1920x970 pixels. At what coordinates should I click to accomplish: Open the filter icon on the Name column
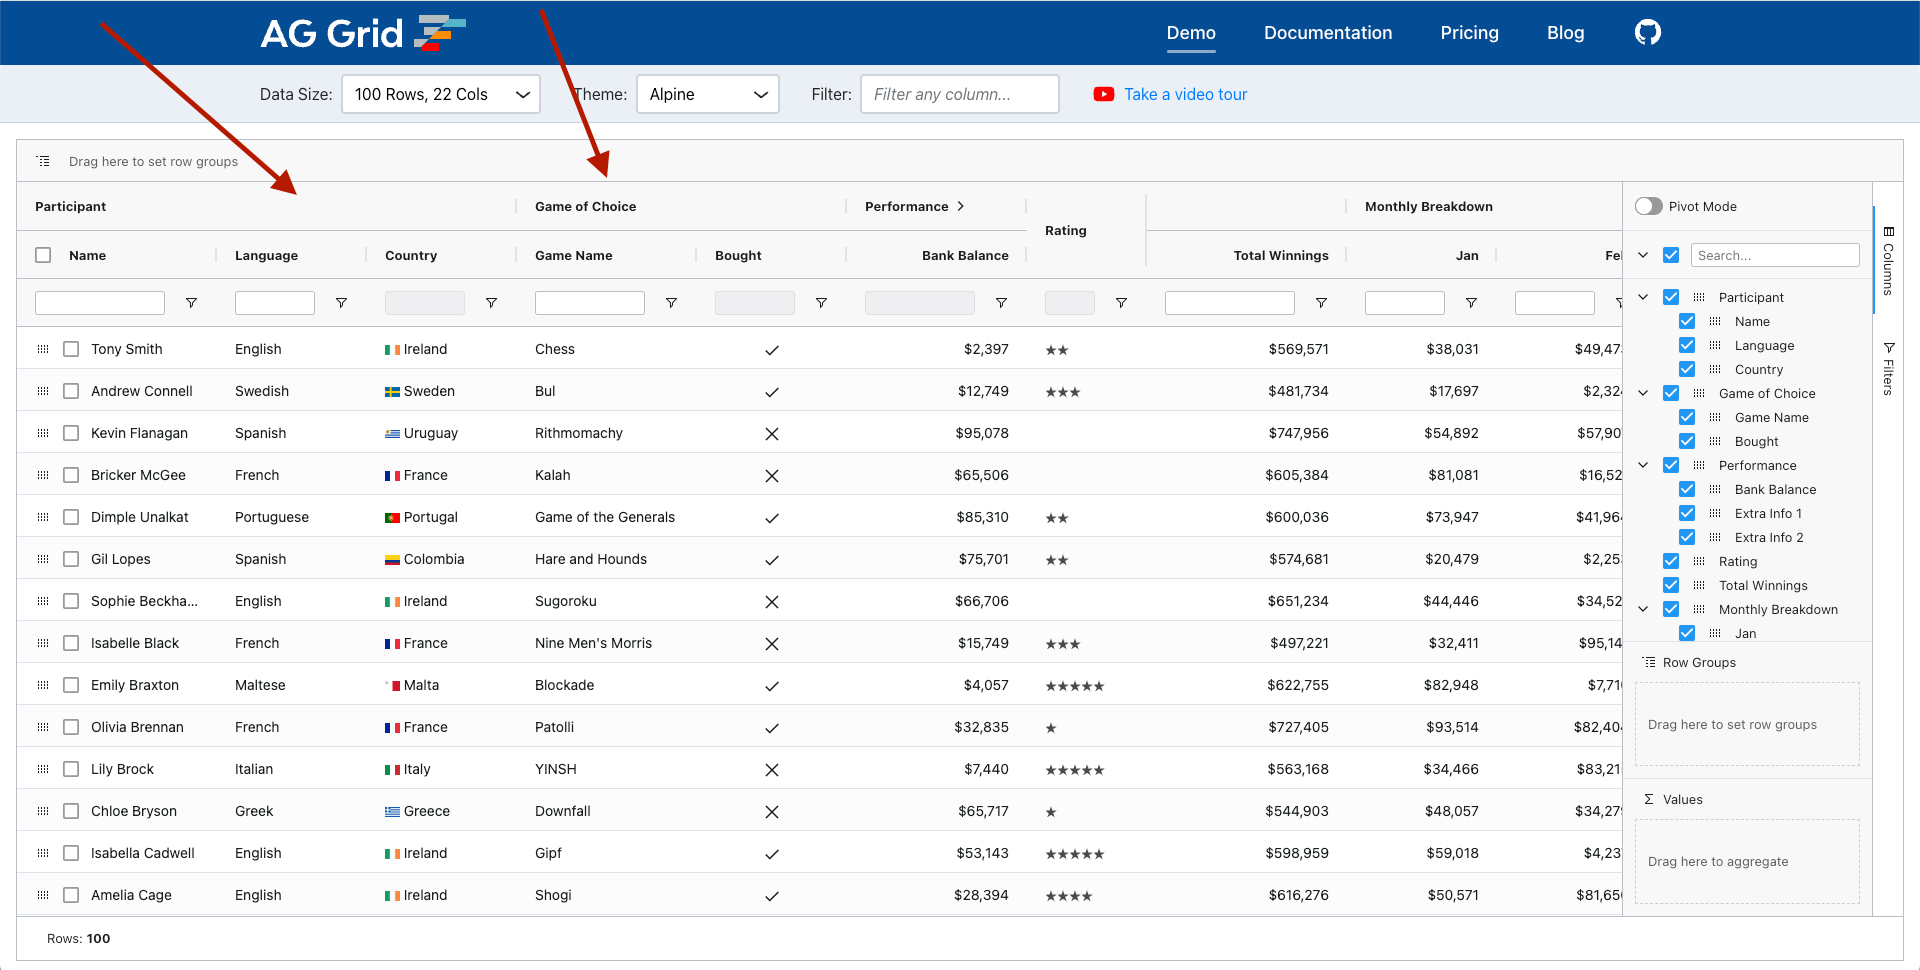tap(191, 302)
